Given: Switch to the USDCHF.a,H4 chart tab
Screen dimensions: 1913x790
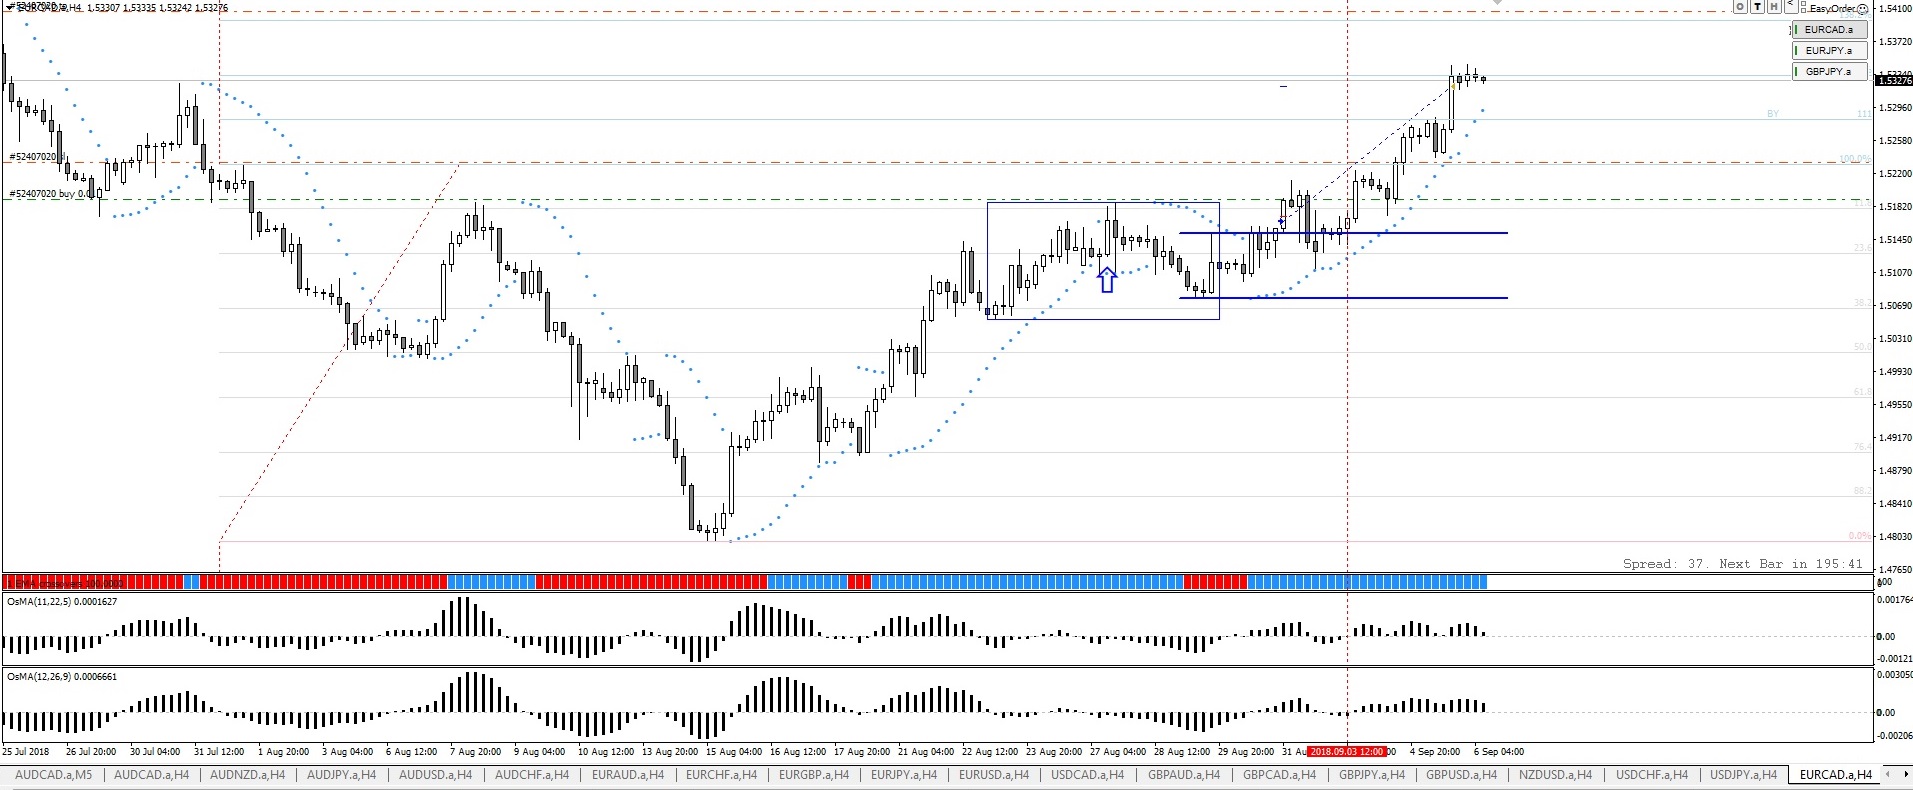Looking at the screenshot, I should point(1652,775).
